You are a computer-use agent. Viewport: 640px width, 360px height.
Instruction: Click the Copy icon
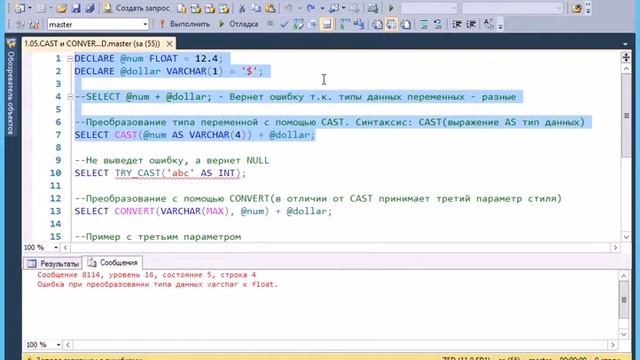pyautogui.click(x=256, y=8)
